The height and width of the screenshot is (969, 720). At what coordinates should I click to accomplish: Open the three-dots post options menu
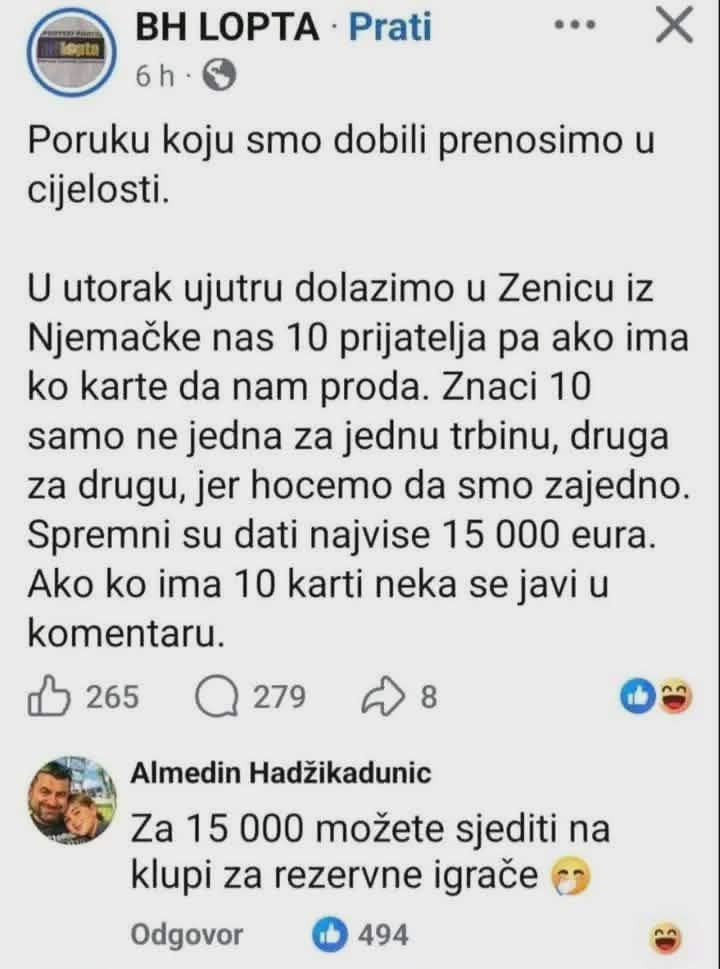(575, 25)
